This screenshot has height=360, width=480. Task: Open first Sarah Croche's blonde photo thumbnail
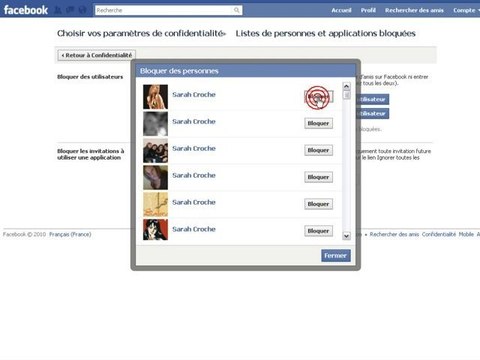pos(155,97)
